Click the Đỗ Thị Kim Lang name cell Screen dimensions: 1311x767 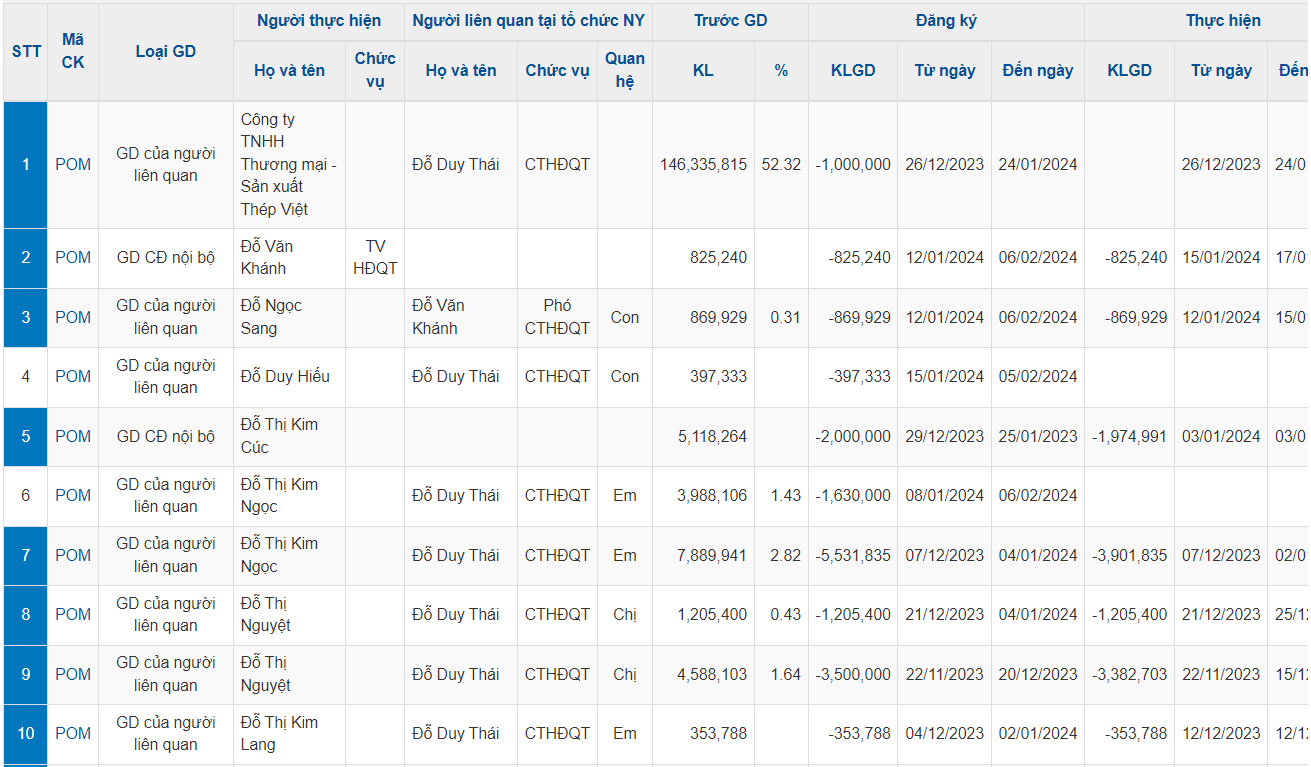[279, 733]
